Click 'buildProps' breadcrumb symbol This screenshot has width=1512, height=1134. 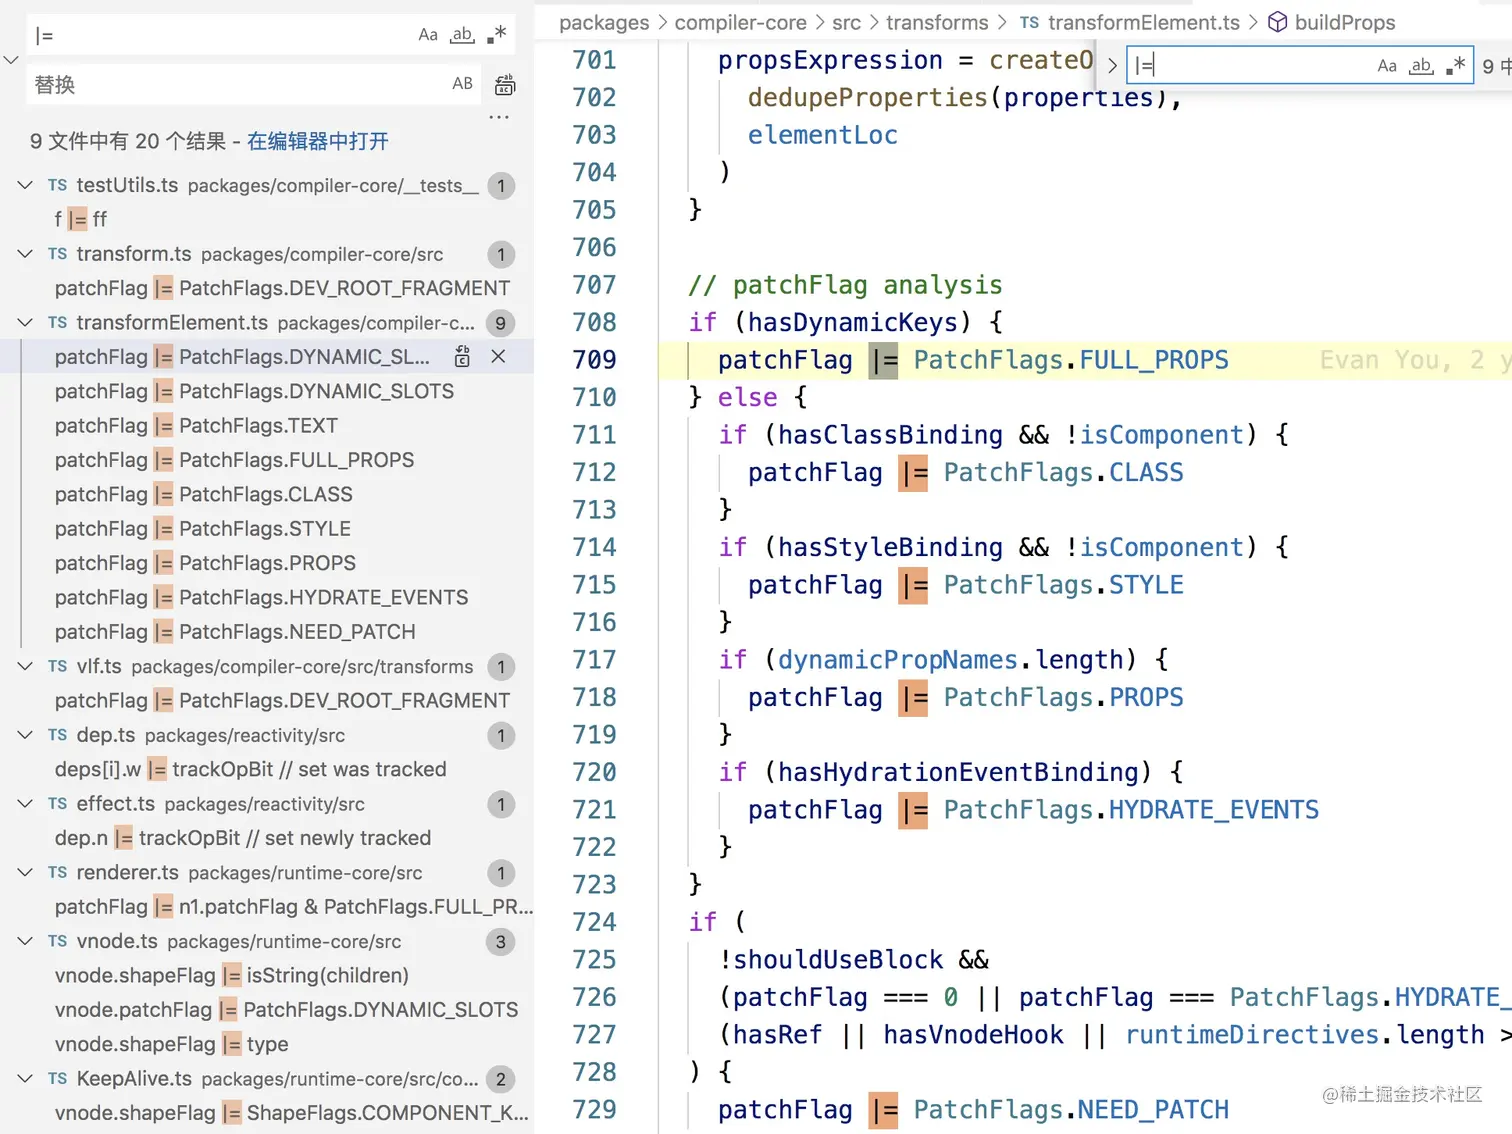[1345, 22]
